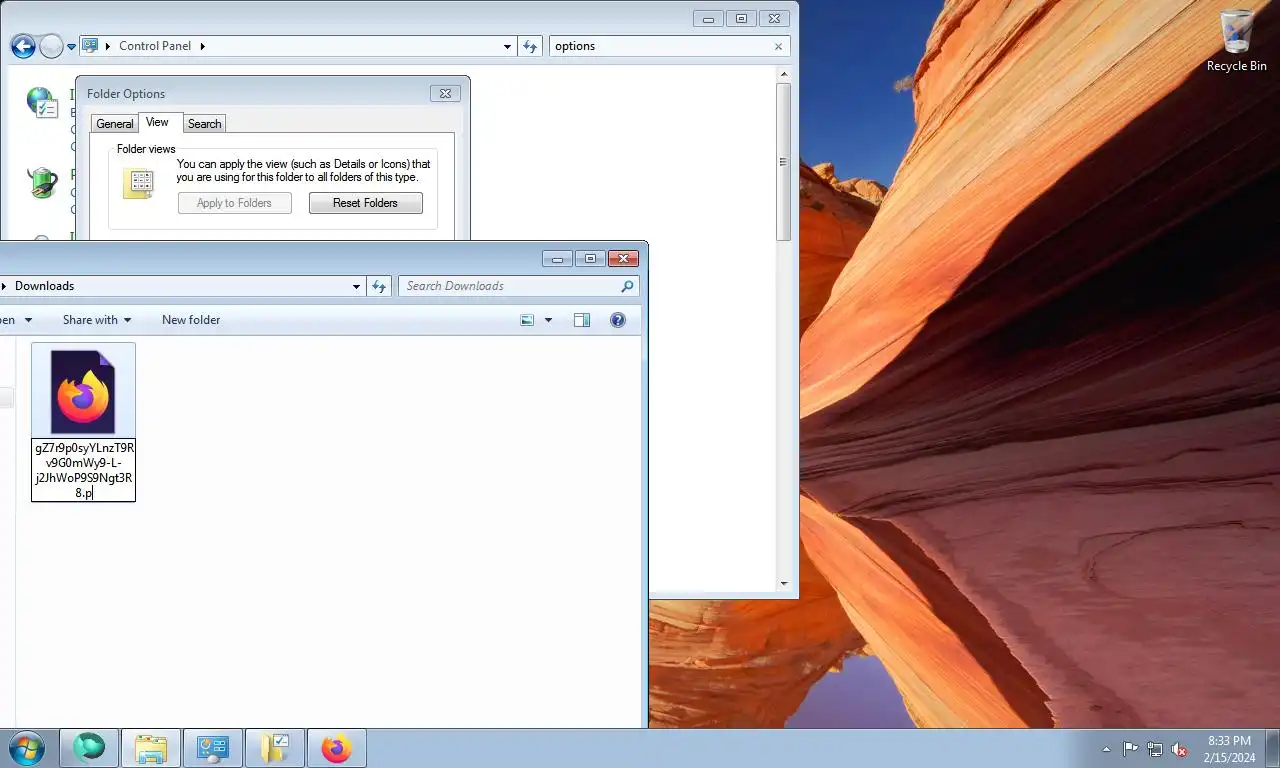The width and height of the screenshot is (1280, 768).
Task: Switch to Folder Options taskbar button
Action: (274, 748)
